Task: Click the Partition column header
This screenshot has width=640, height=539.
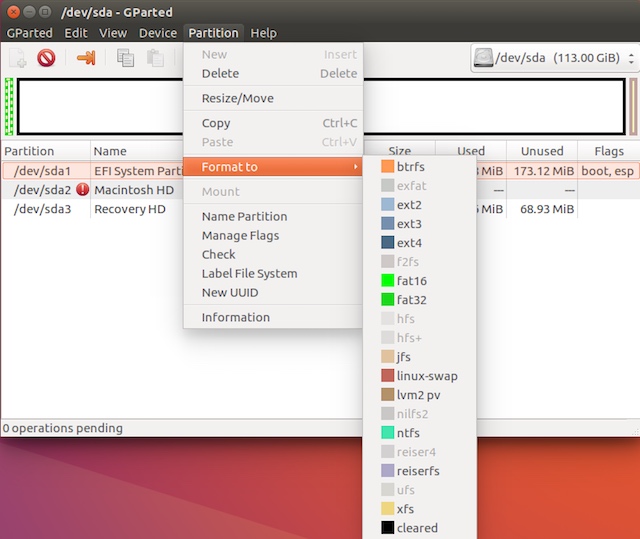Action: 45,151
